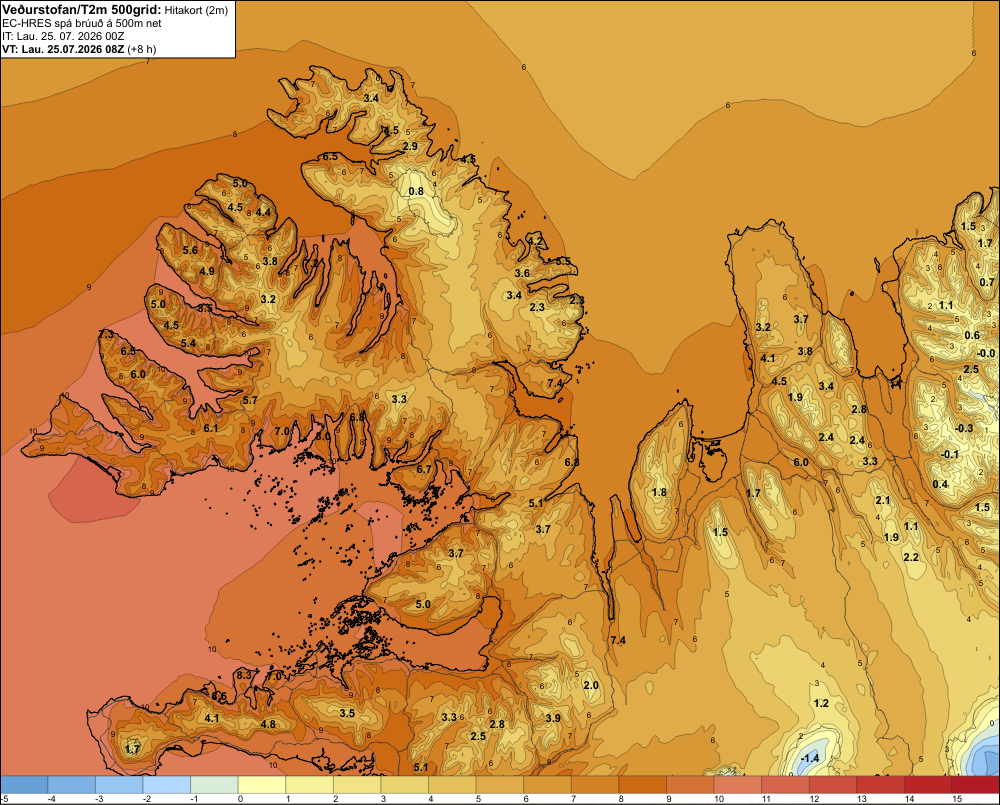Viewport: 1000px width, 805px height.
Task: Click the temperature value '8.3'
Action: click(244, 675)
